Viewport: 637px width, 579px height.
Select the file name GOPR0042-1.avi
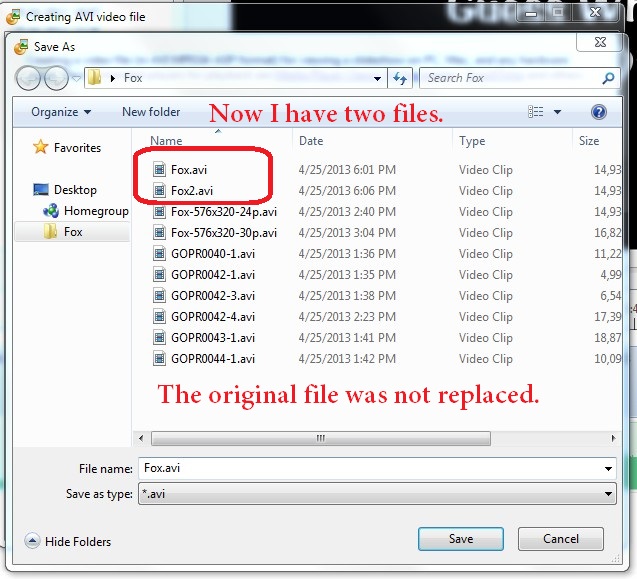coord(213,275)
